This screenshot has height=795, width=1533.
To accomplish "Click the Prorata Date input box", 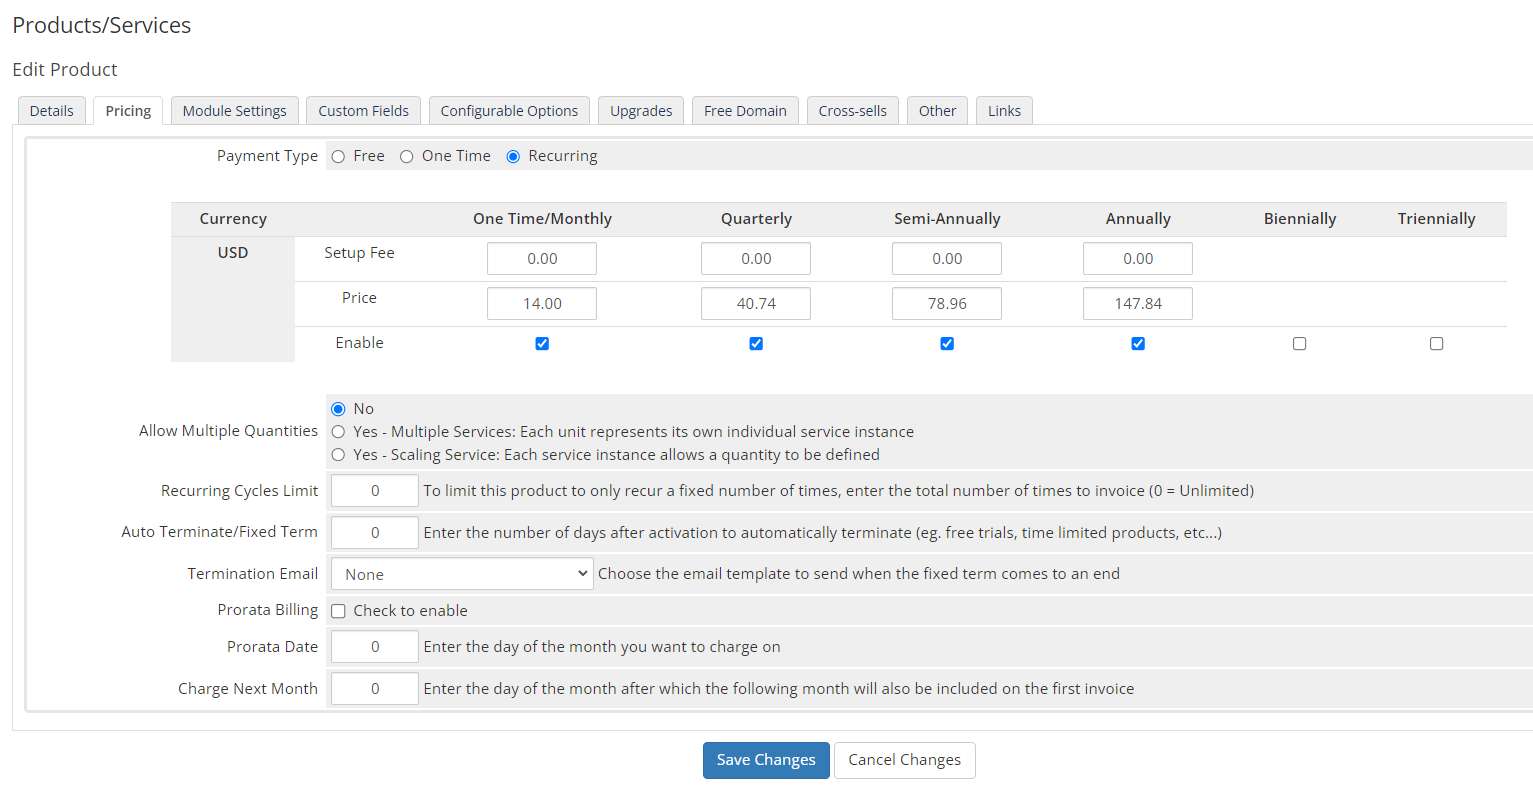I will tap(375, 647).
